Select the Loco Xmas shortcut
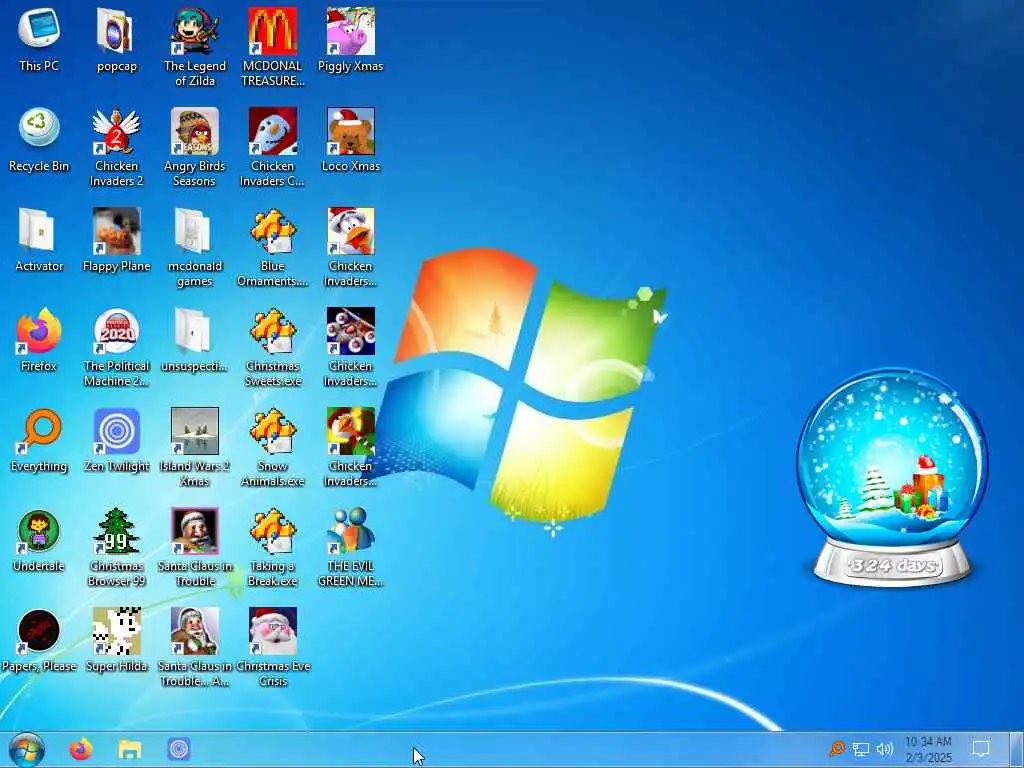This screenshot has height=768, width=1024. (x=351, y=140)
